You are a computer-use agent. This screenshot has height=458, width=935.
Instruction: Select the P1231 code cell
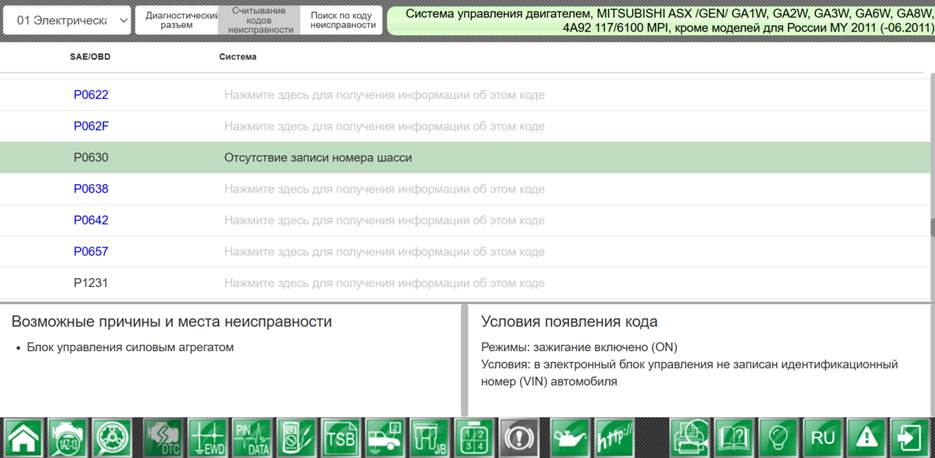(x=91, y=283)
